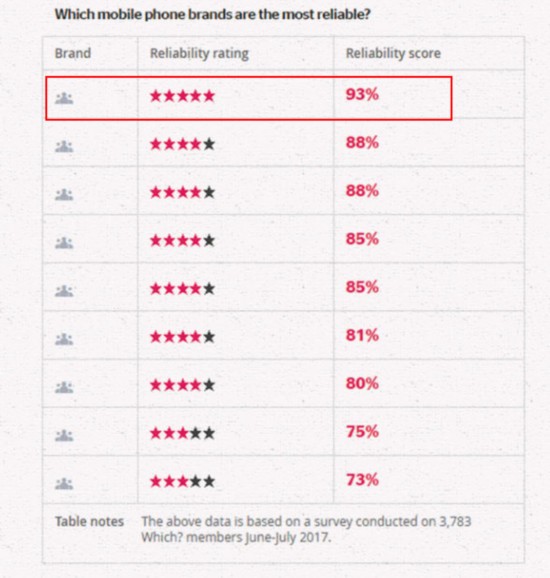This screenshot has width=550, height=578.
Task: Click the Table notes label
Action: point(89,522)
